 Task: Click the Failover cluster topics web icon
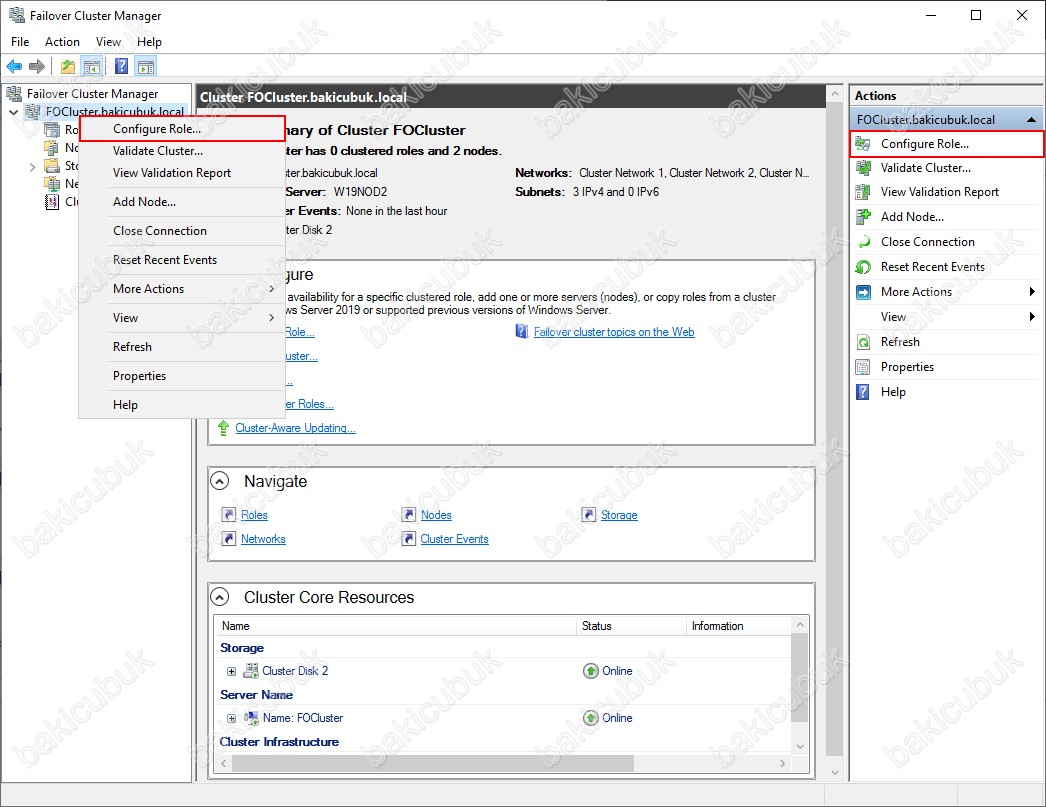522,331
